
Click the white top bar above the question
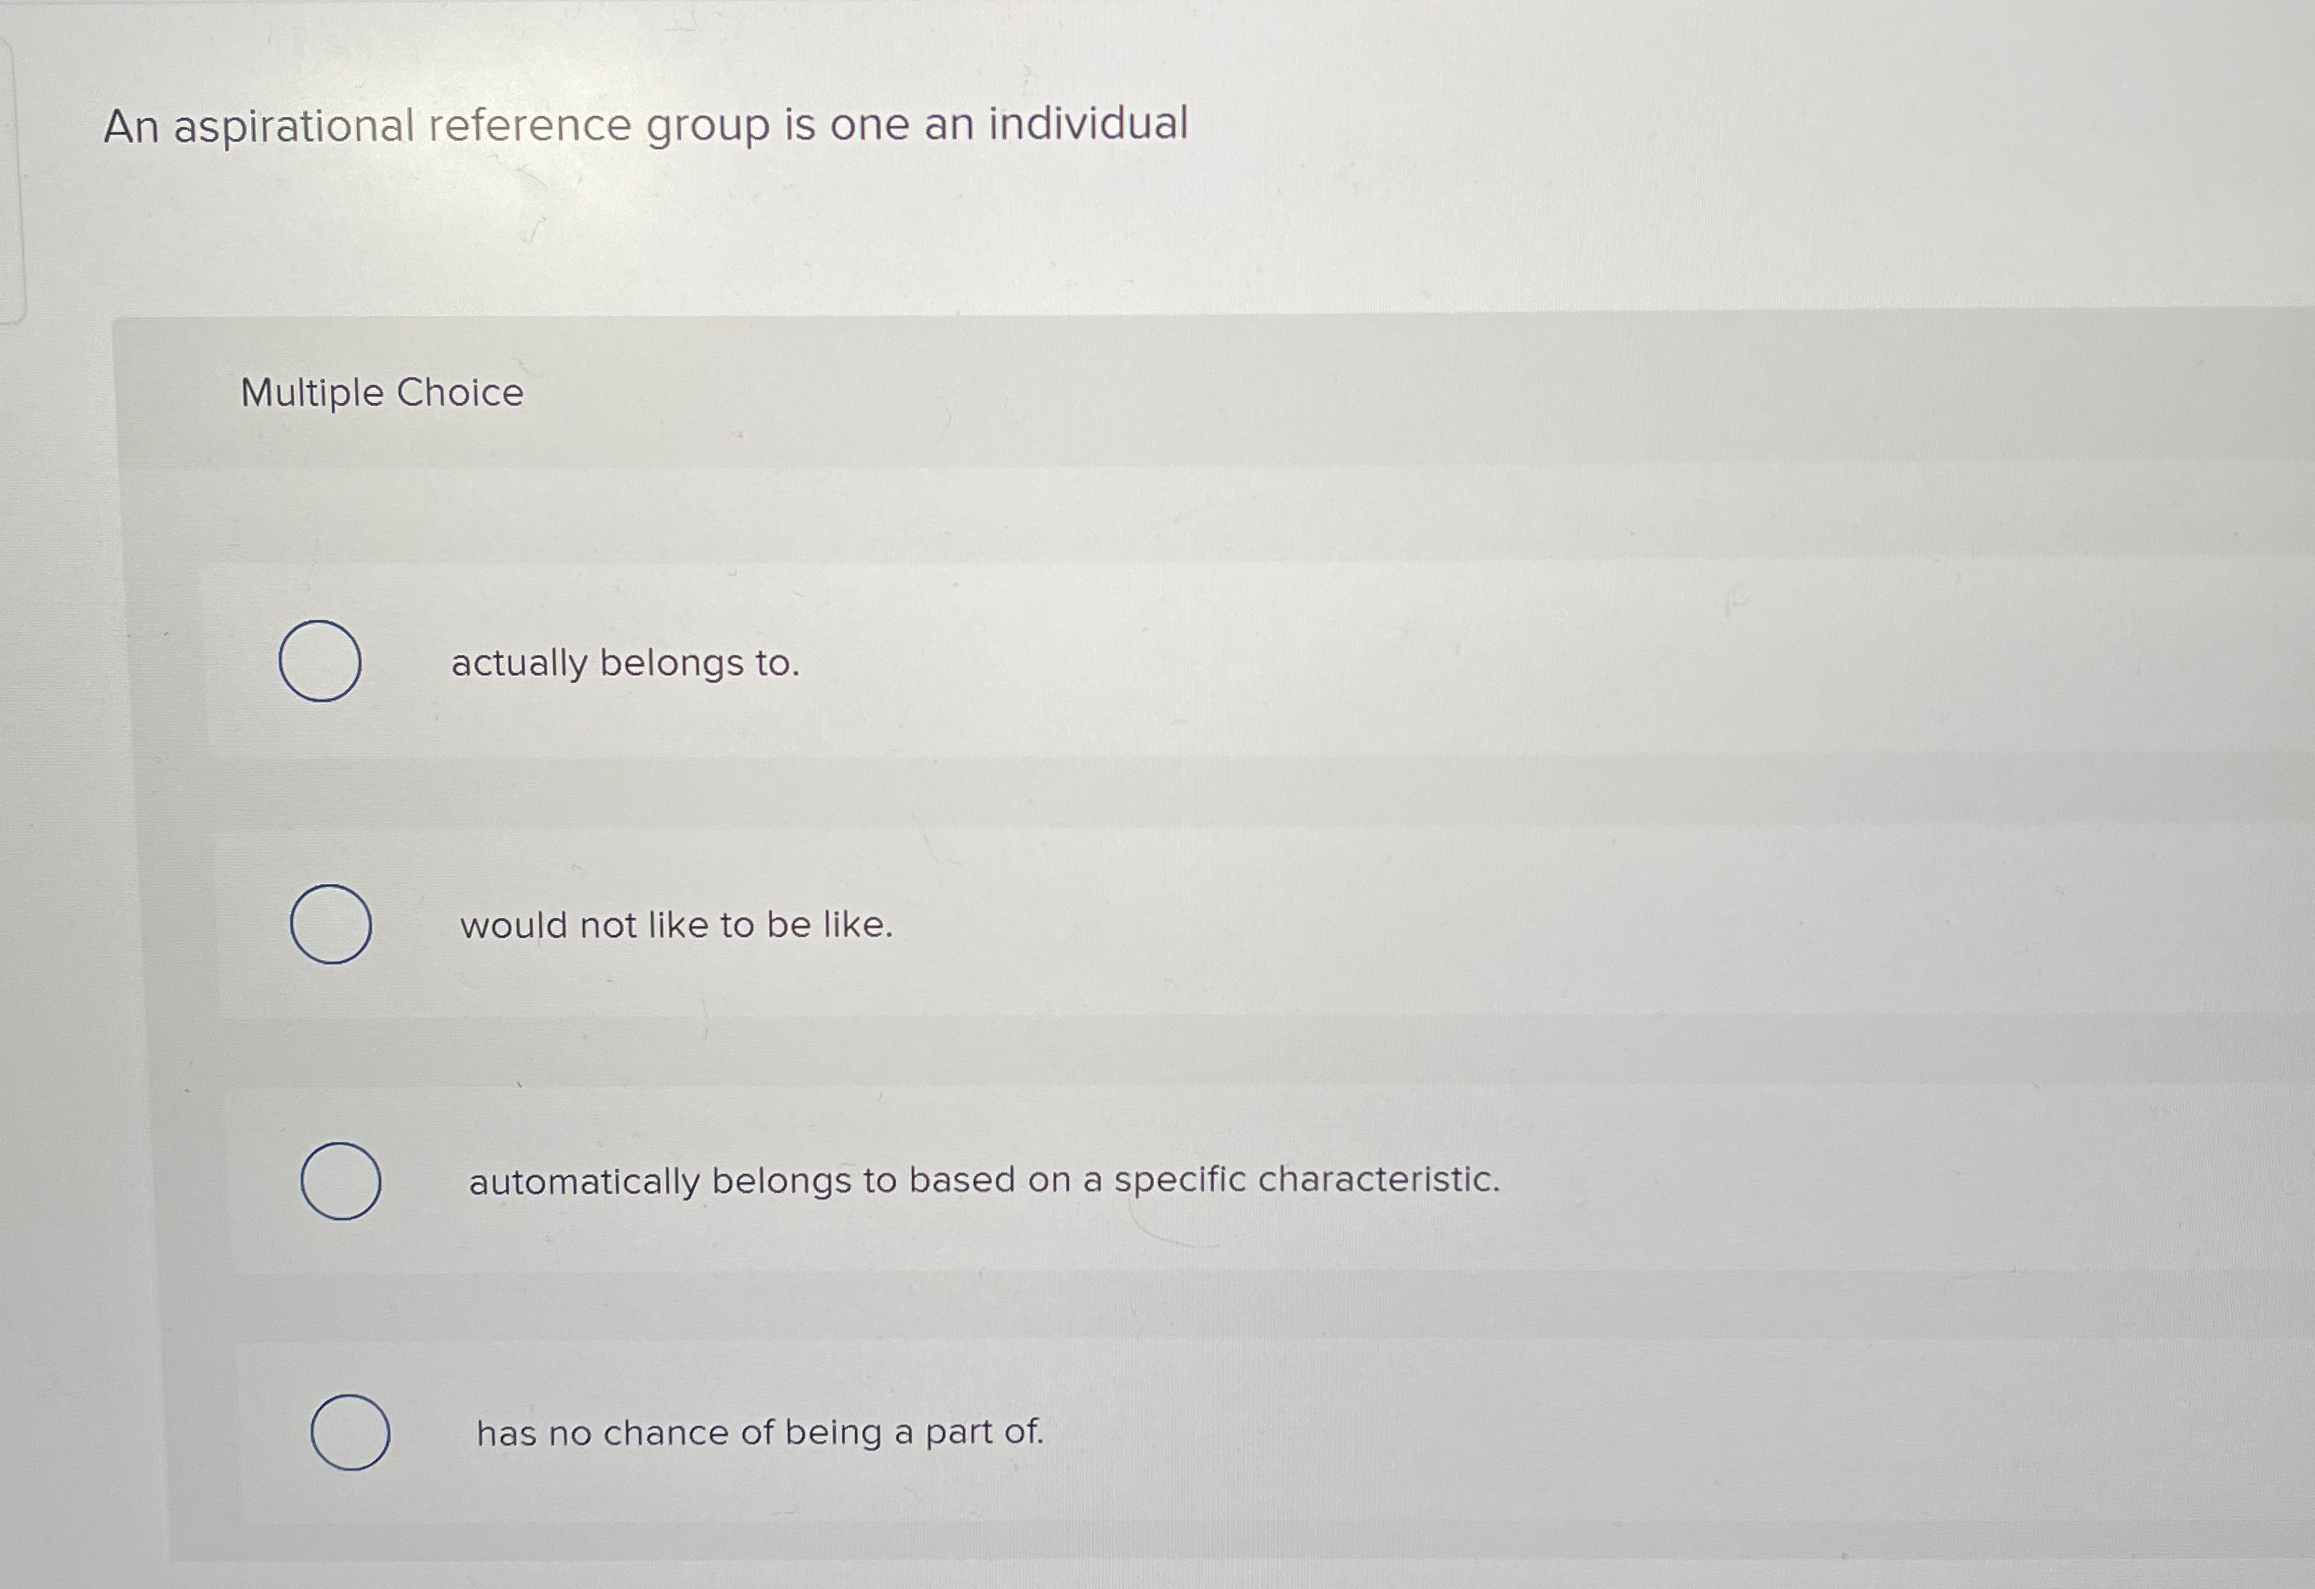(1150, 10)
